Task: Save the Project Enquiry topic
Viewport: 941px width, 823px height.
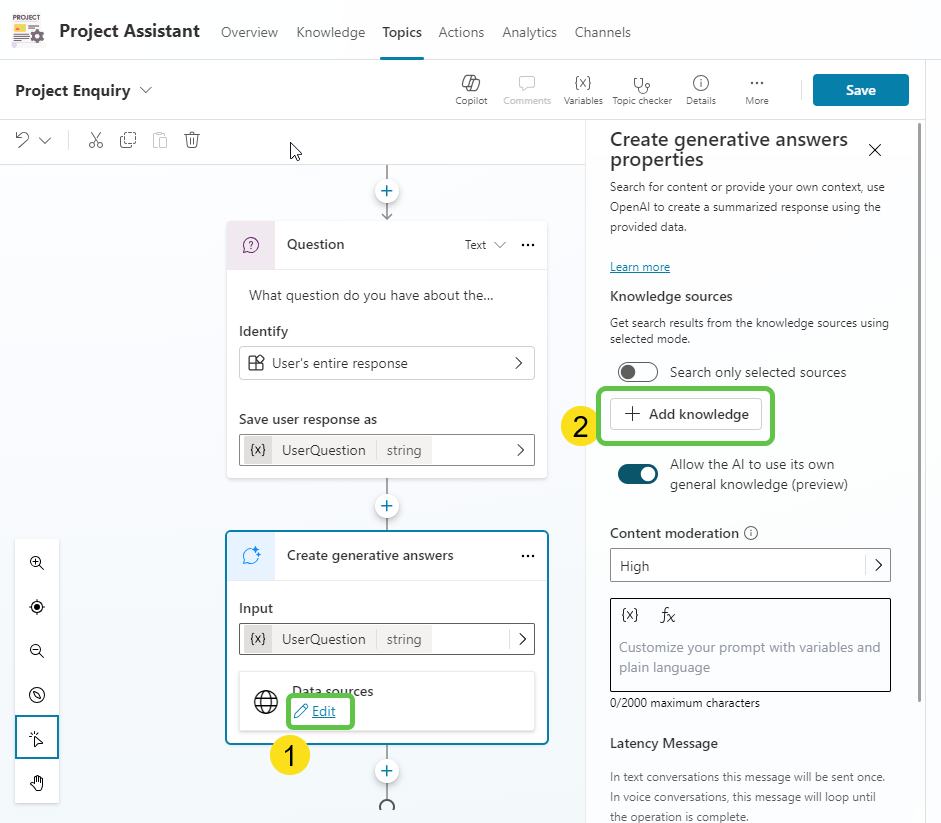Action: click(x=860, y=89)
